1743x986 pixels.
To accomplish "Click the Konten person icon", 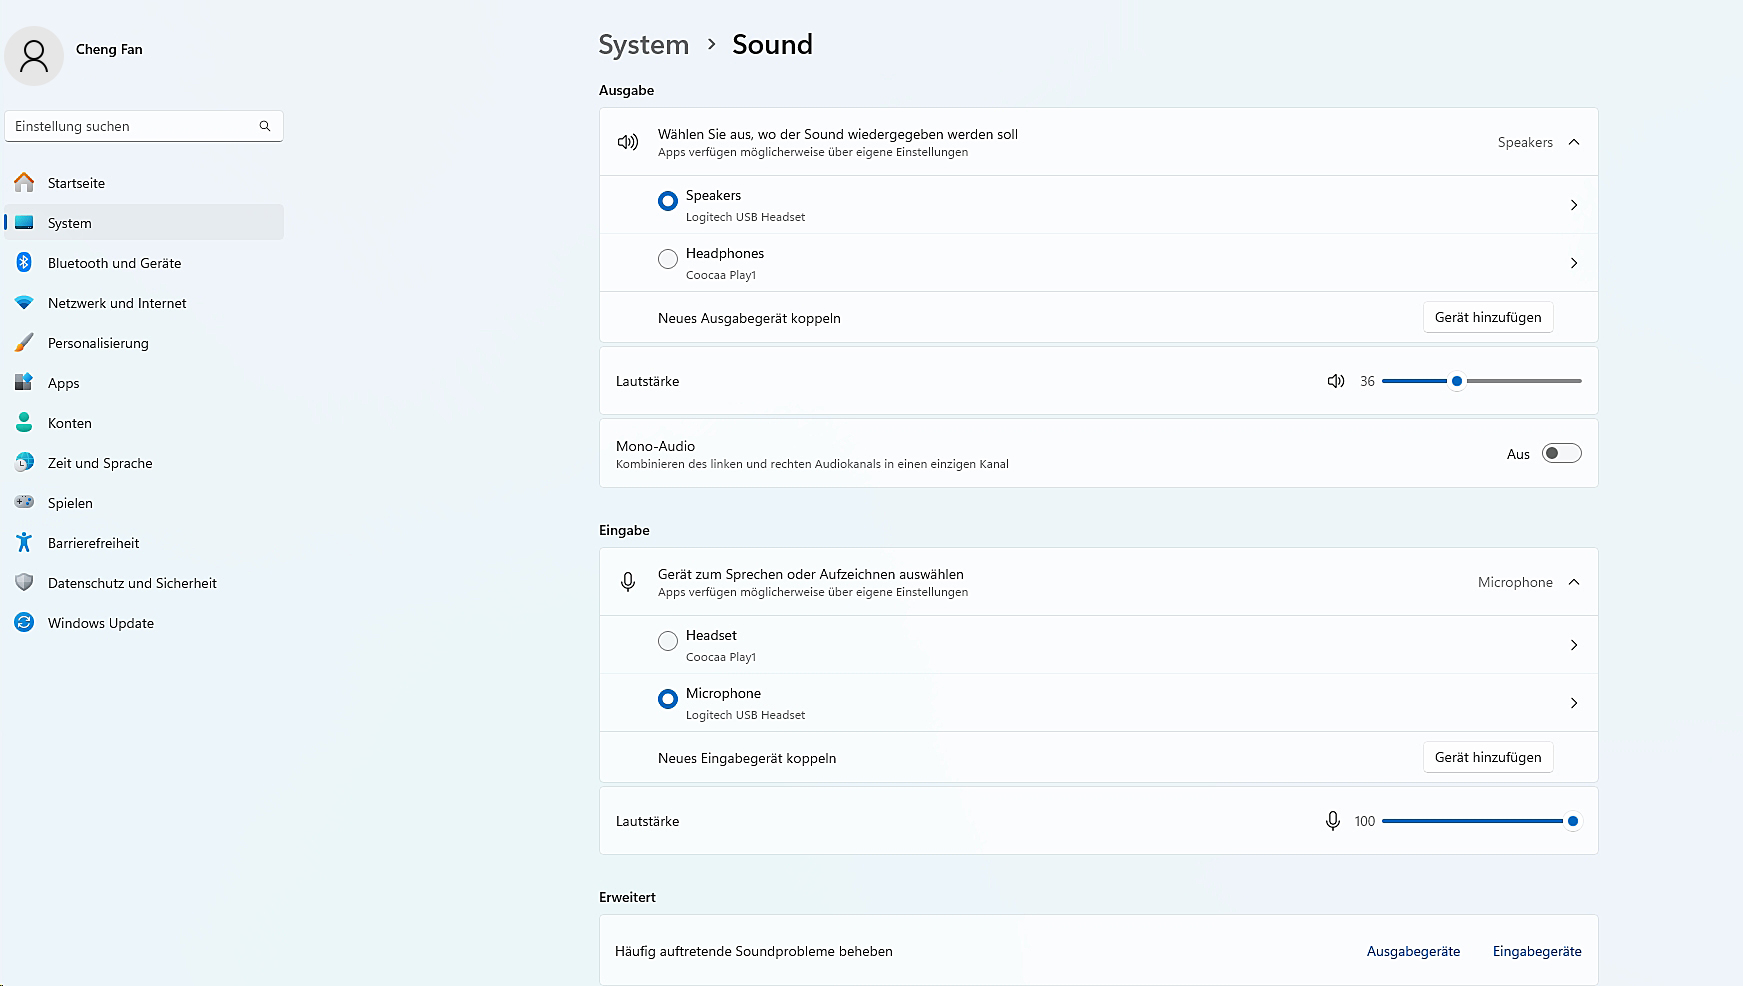I will tap(24, 422).
